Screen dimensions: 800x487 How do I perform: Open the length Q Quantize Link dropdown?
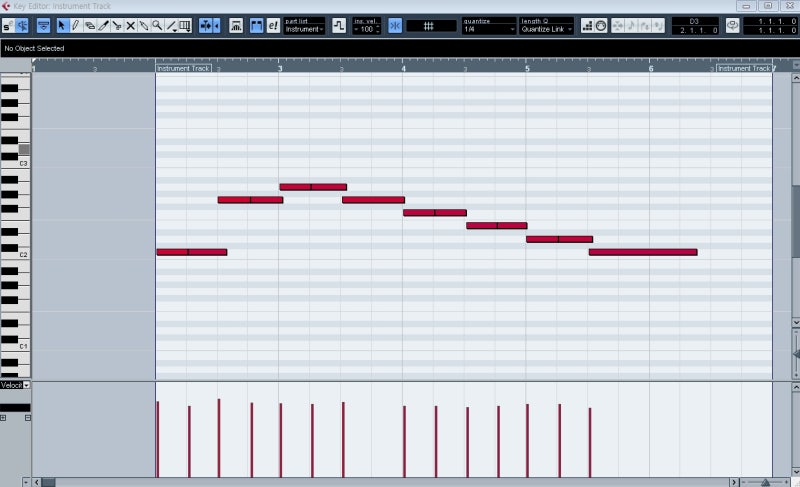[x=546, y=30]
